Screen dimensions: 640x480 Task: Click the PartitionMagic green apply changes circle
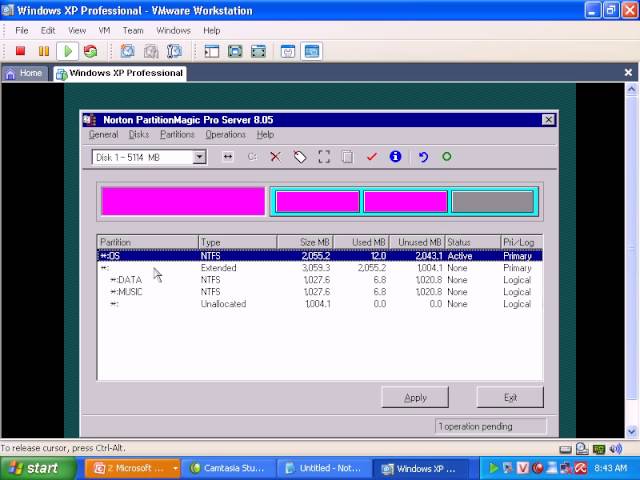(x=447, y=156)
